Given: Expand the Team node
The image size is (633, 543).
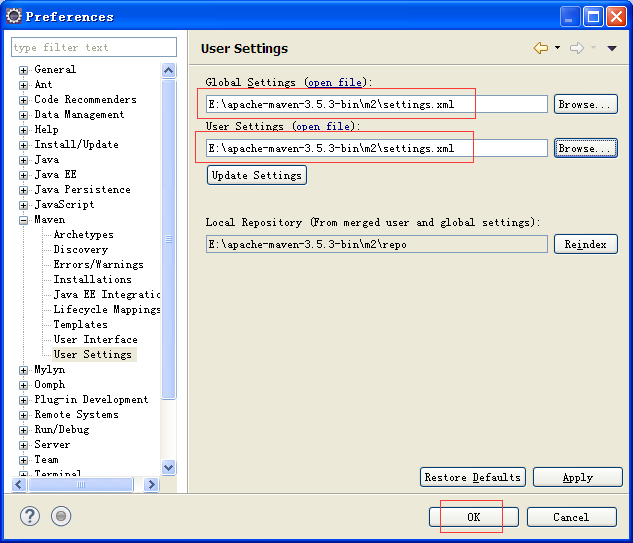Looking at the screenshot, I should tap(23, 460).
